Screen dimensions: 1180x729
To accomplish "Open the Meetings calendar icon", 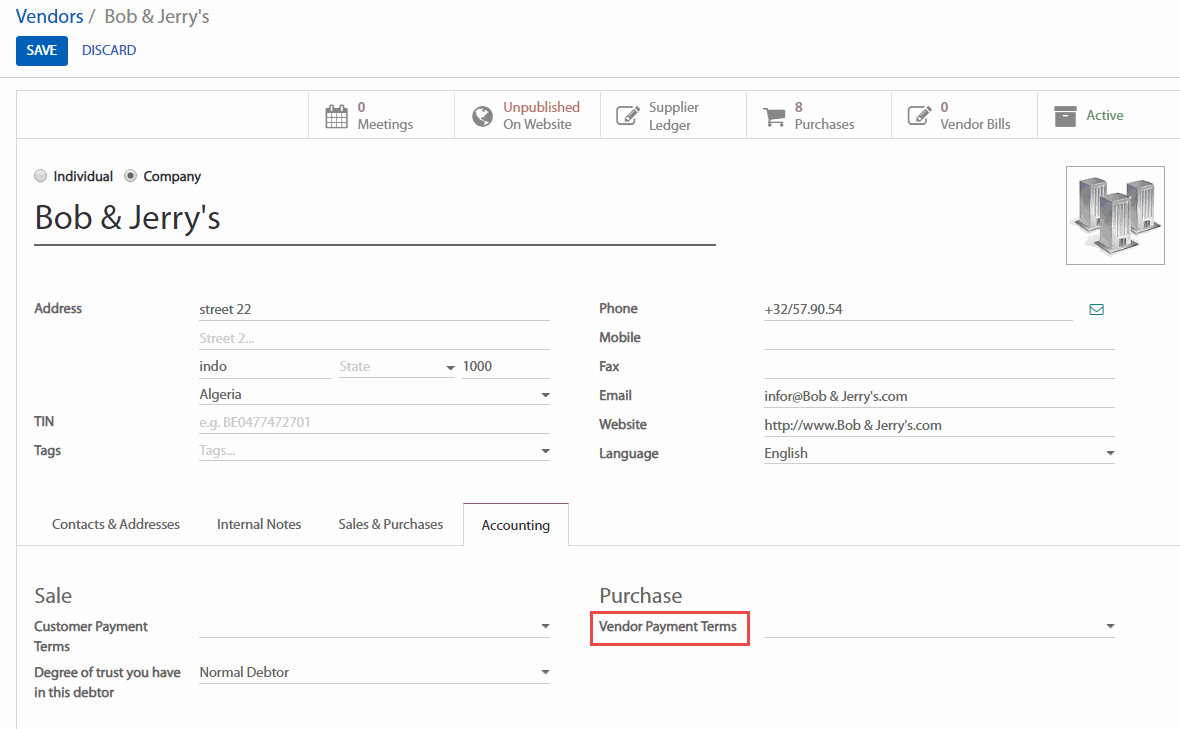I will pos(337,116).
